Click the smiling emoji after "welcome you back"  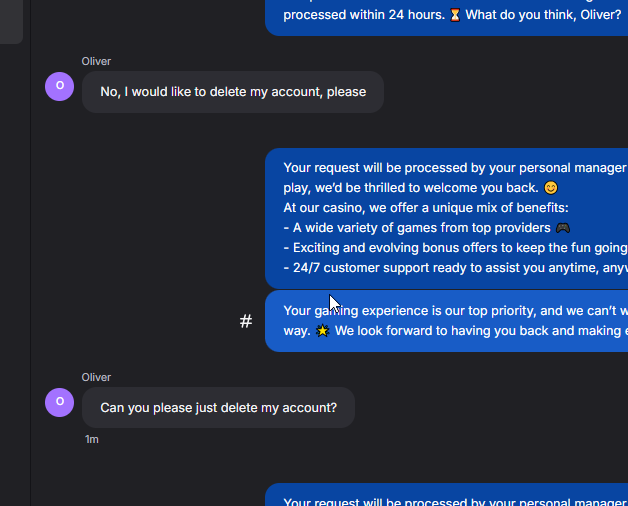pos(551,188)
